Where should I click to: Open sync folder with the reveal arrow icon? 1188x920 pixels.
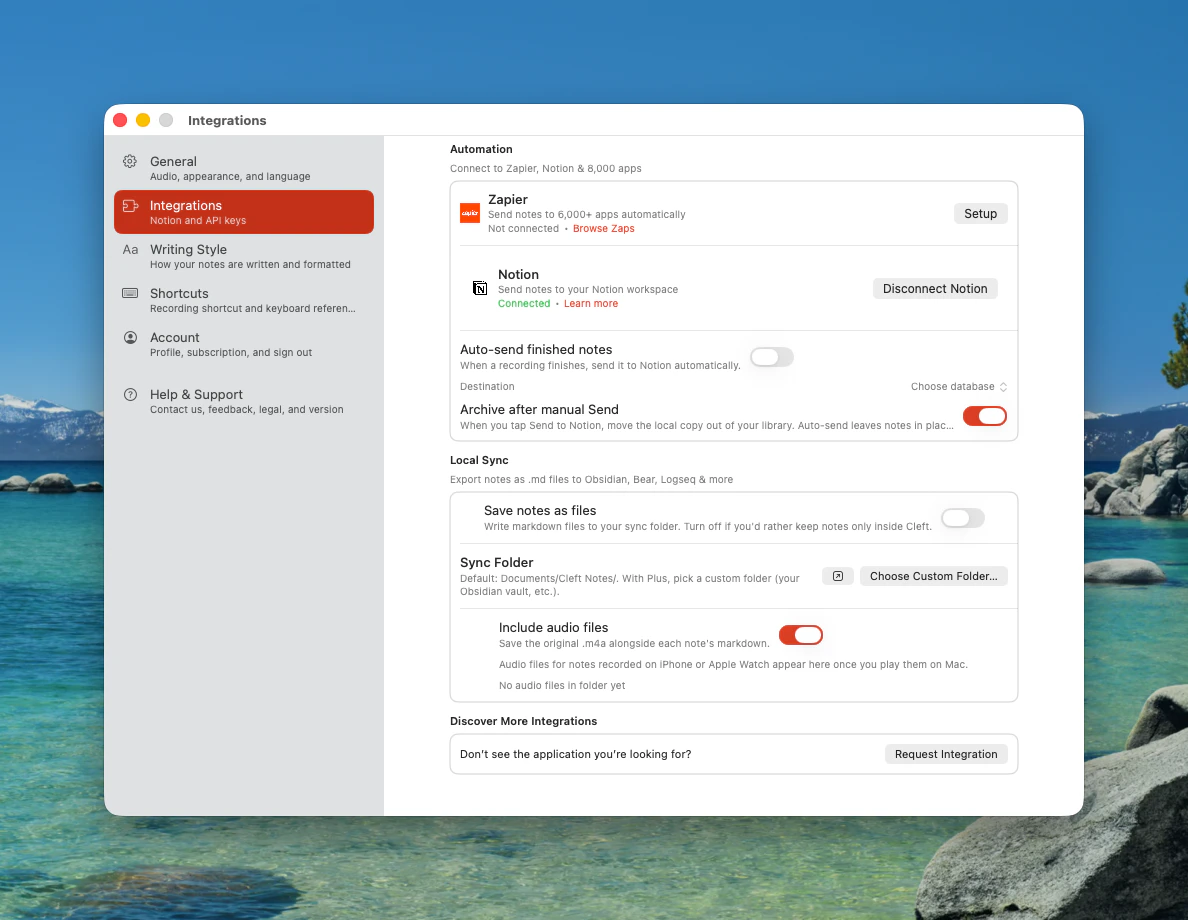click(837, 576)
